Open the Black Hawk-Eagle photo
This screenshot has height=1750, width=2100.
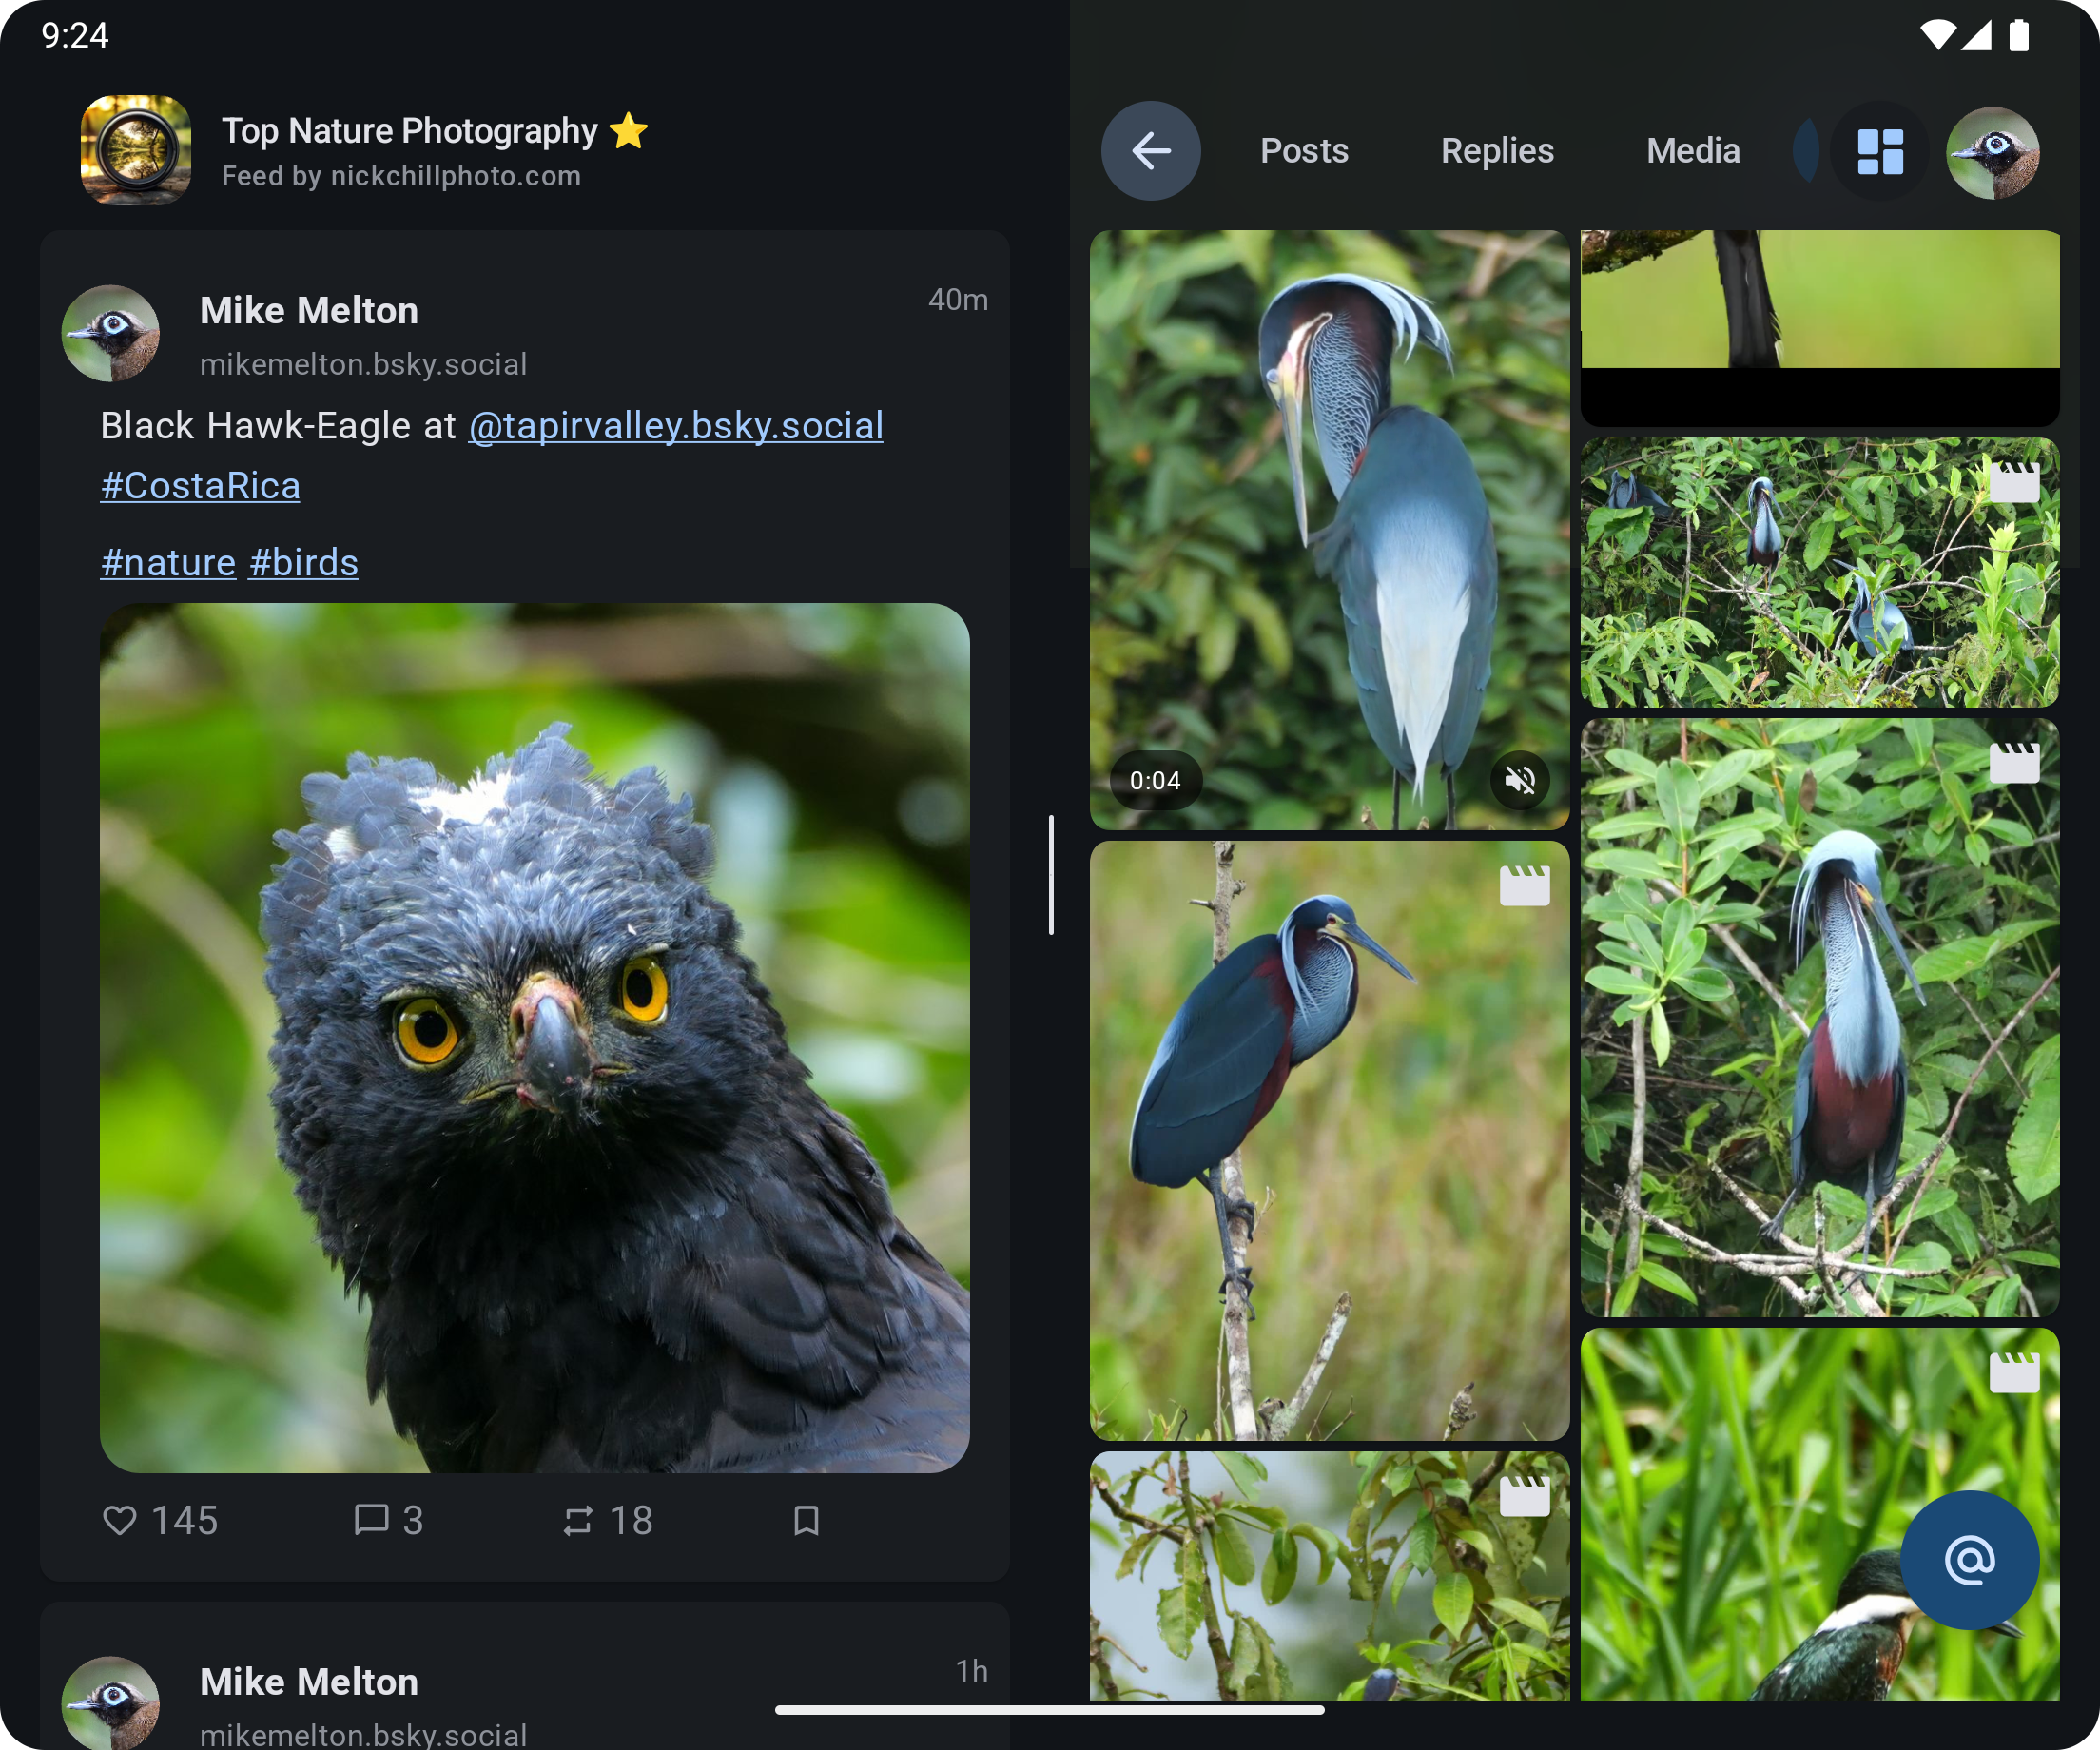[534, 1037]
